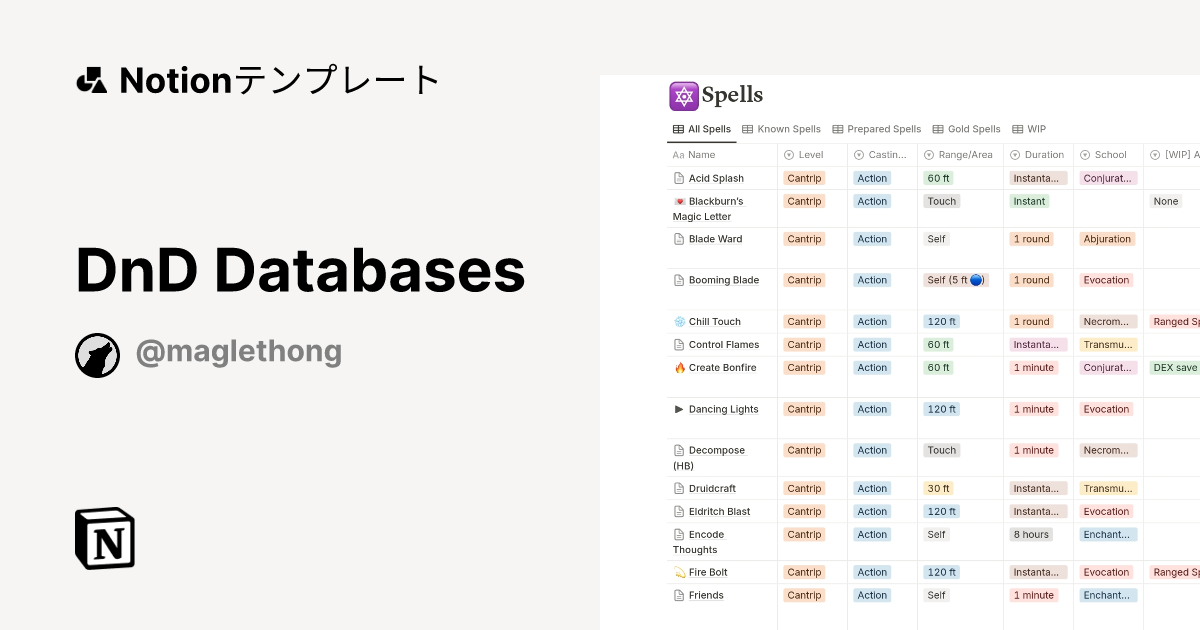Click the table icon next to Prepared Spells
Viewport: 1200px width, 630px height.
click(837, 129)
